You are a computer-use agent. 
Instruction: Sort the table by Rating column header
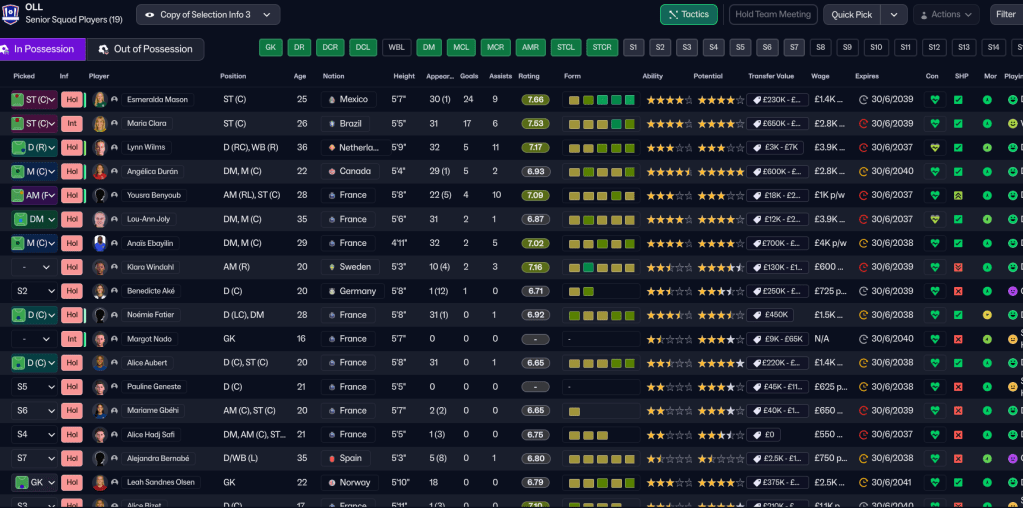point(529,76)
